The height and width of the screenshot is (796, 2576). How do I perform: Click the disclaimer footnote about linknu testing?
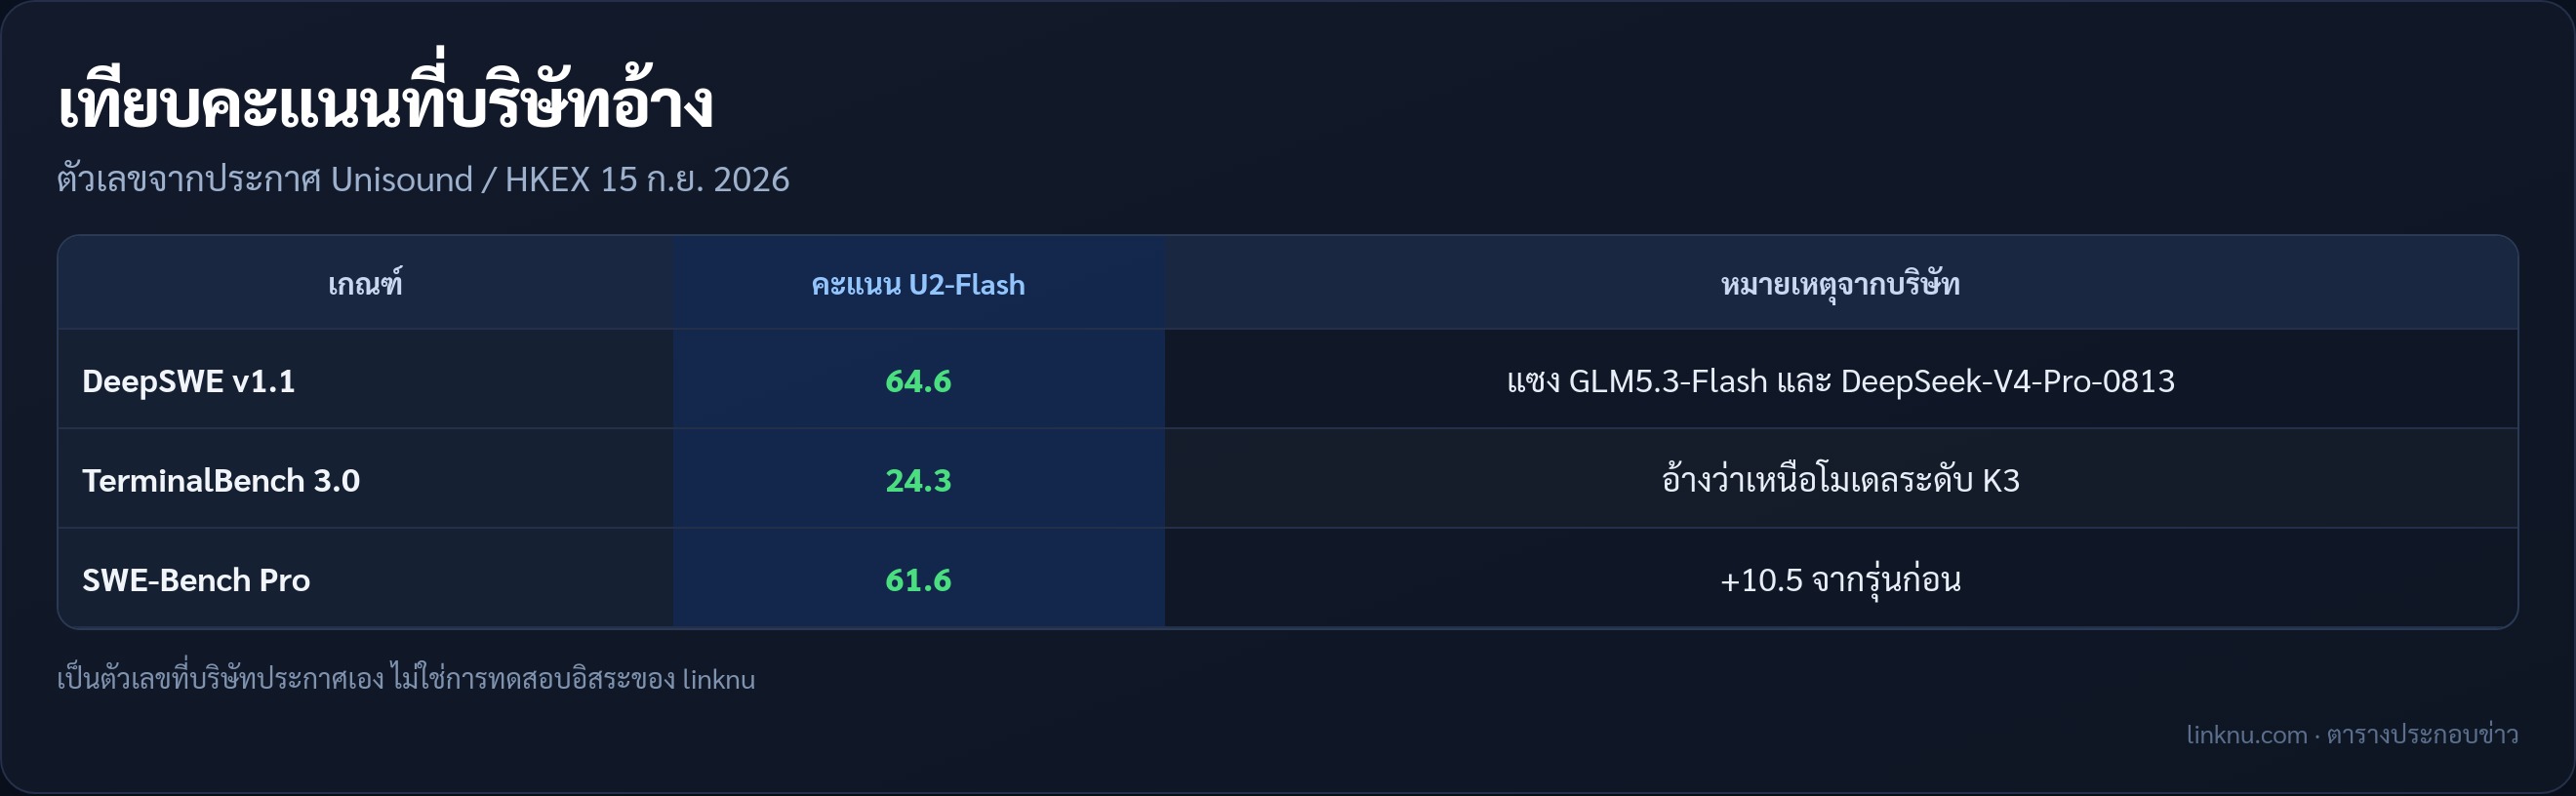click(x=406, y=678)
